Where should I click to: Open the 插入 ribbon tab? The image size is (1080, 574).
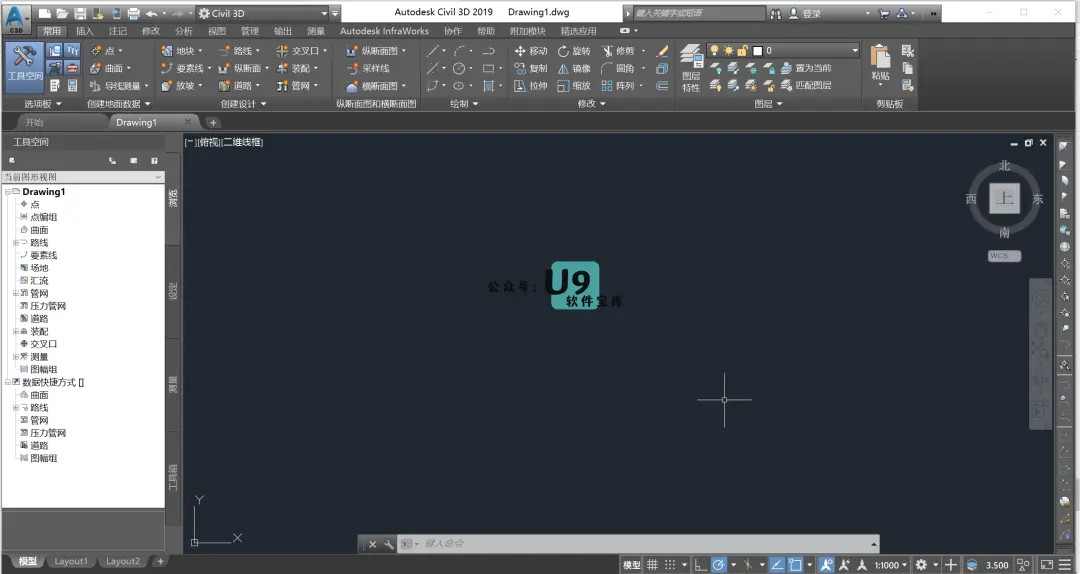click(x=85, y=31)
